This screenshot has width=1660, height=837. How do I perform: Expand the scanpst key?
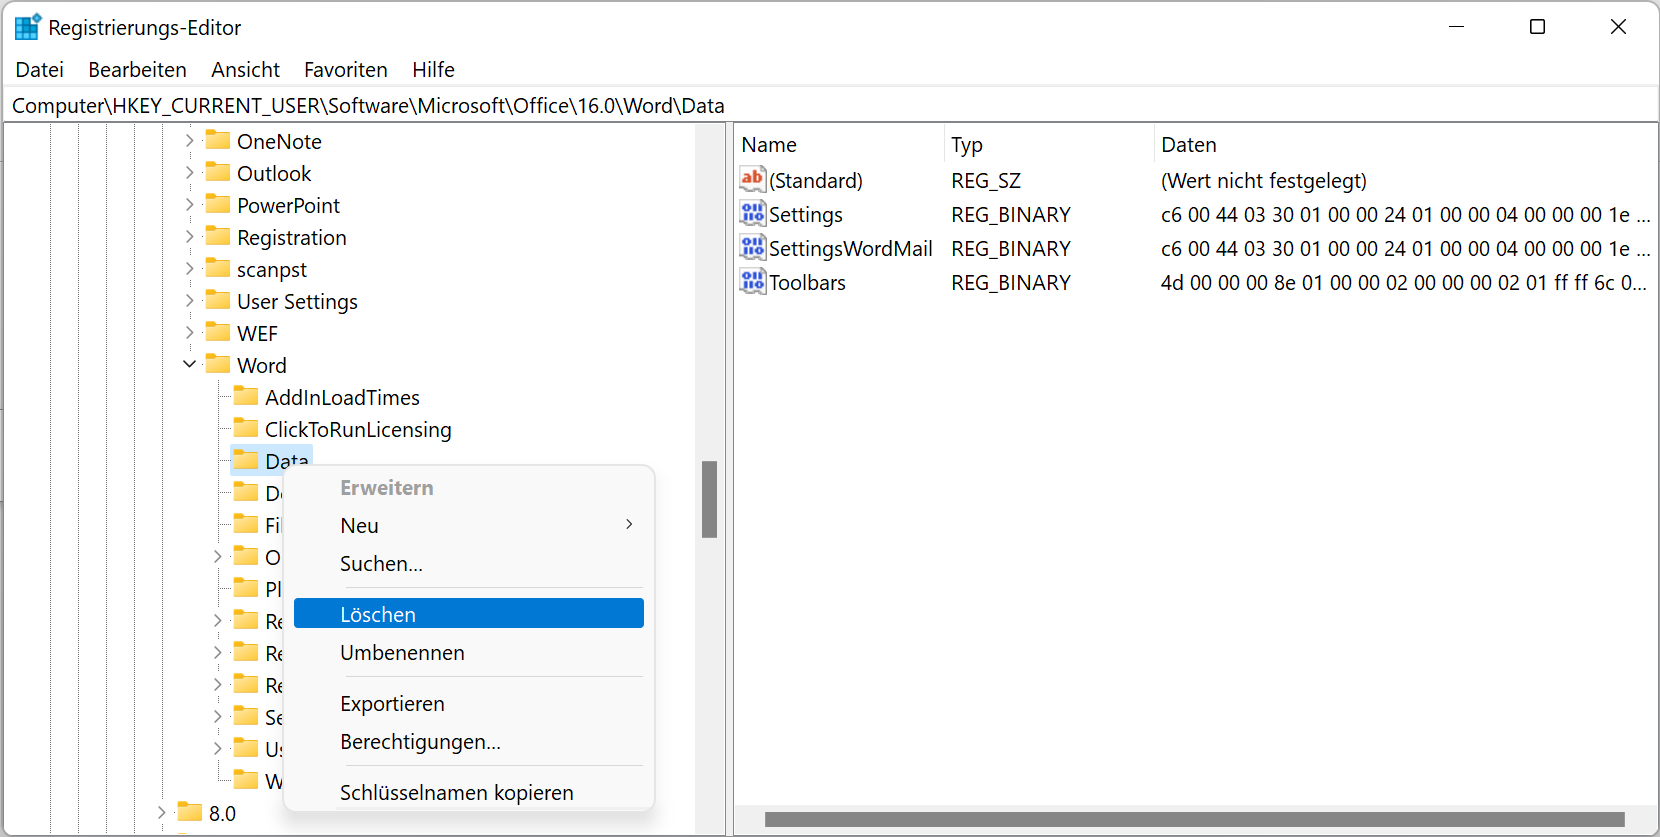coord(190,269)
